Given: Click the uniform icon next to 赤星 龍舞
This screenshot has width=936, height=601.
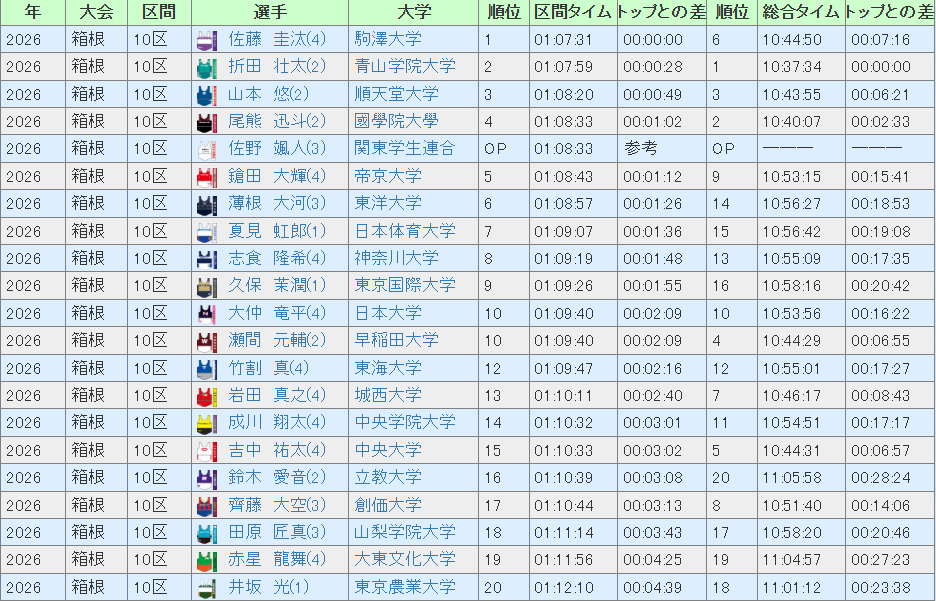Looking at the screenshot, I should (x=206, y=560).
